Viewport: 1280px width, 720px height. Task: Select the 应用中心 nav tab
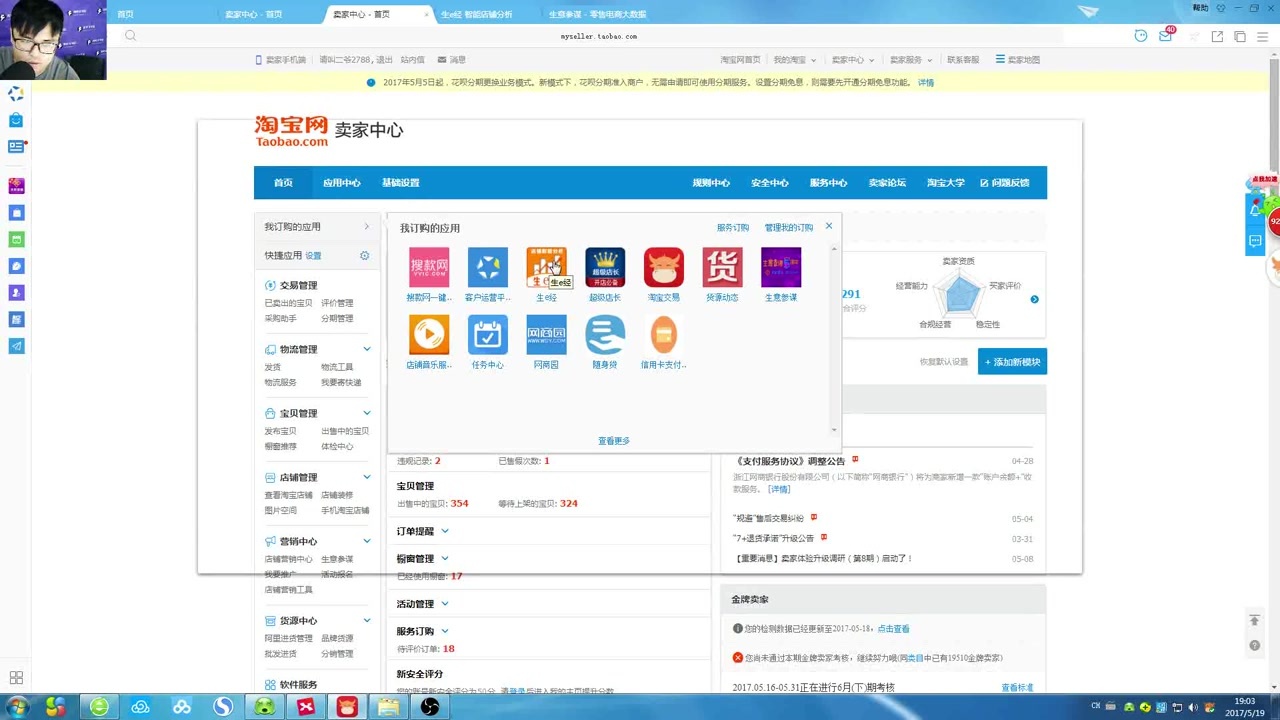(x=341, y=183)
